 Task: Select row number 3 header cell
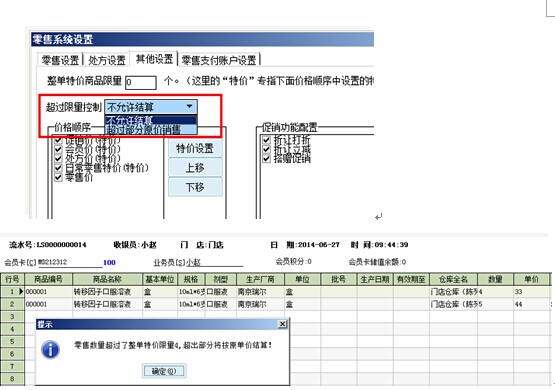12,316
